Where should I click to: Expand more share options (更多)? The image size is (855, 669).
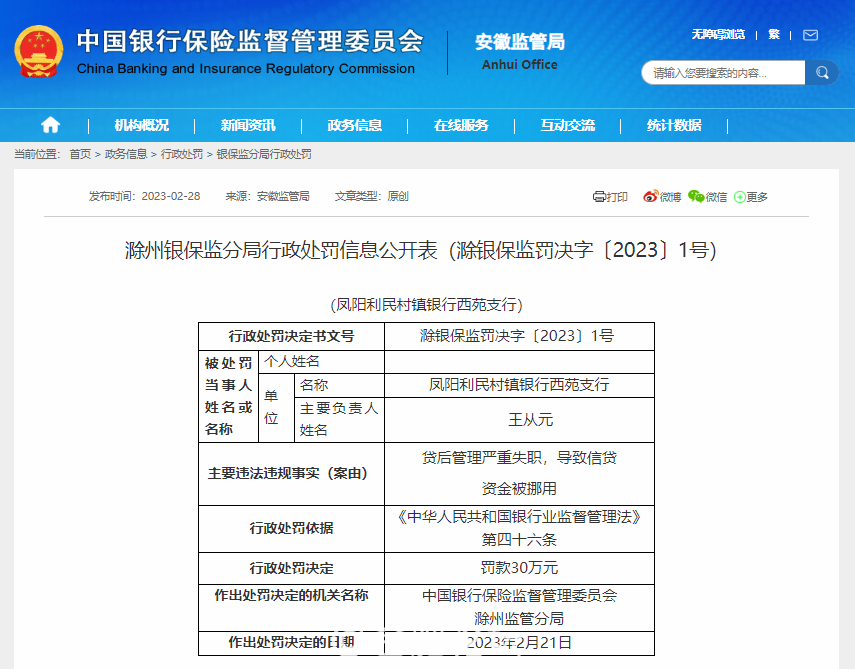(x=751, y=197)
